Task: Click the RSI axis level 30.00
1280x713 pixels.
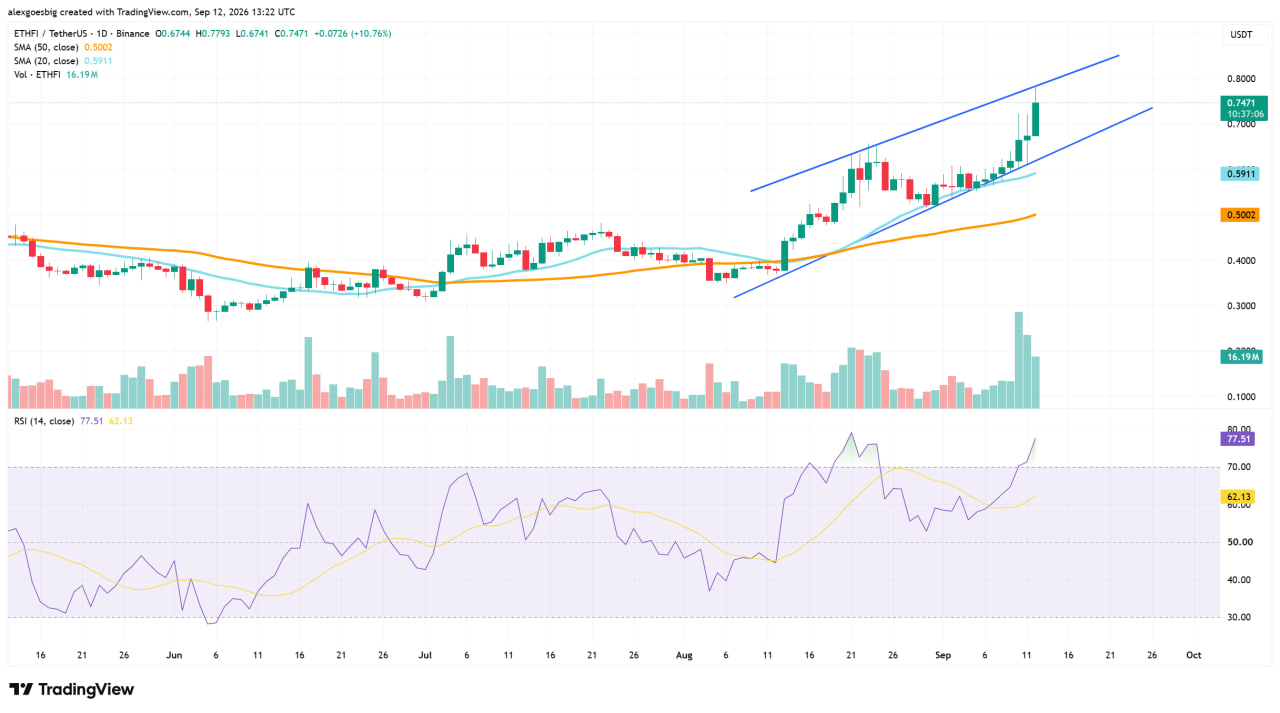Action: coord(1238,617)
